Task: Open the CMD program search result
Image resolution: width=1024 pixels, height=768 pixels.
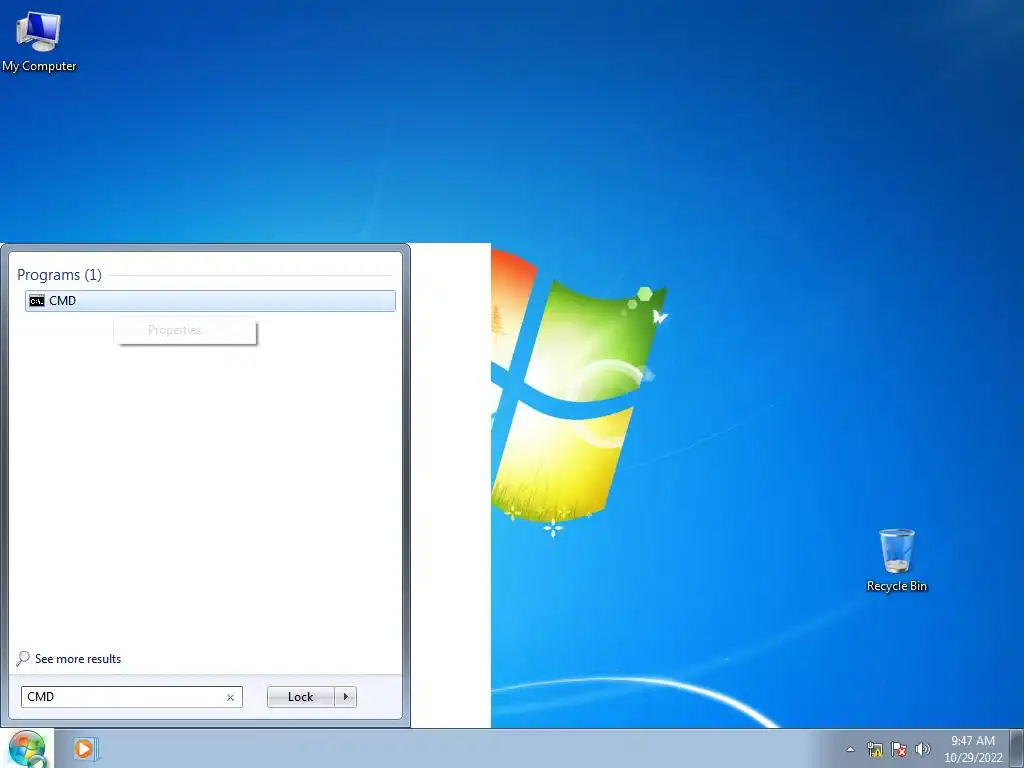Action: click(x=210, y=300)
